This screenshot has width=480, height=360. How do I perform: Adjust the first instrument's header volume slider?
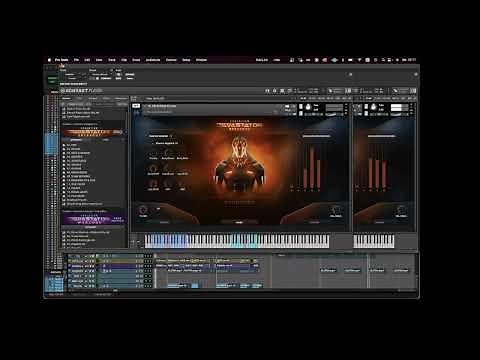pyautogui.click(x=334, y=107)
